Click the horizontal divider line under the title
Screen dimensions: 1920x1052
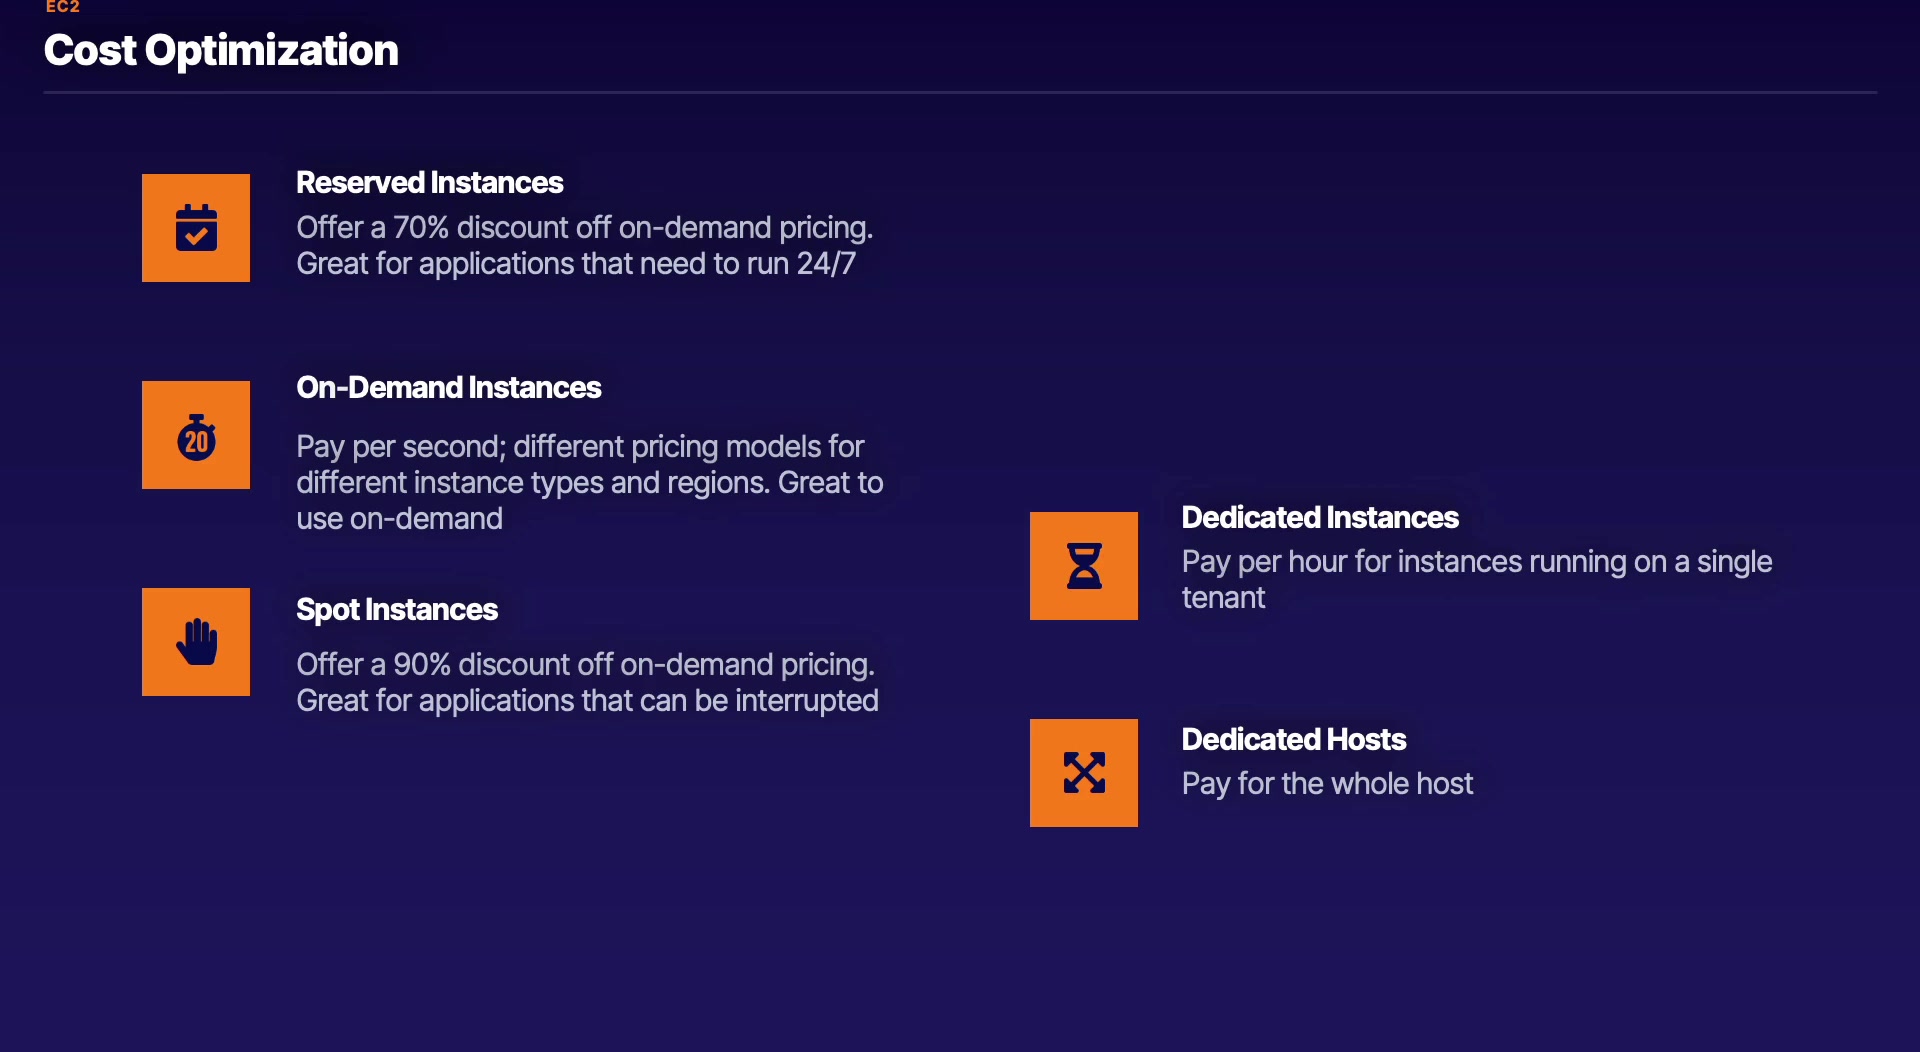960,93
